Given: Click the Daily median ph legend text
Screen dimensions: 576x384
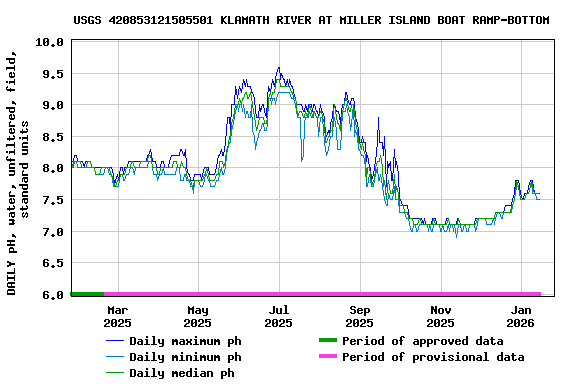Looking at the screenshot, I should click(x=182, y=373).
